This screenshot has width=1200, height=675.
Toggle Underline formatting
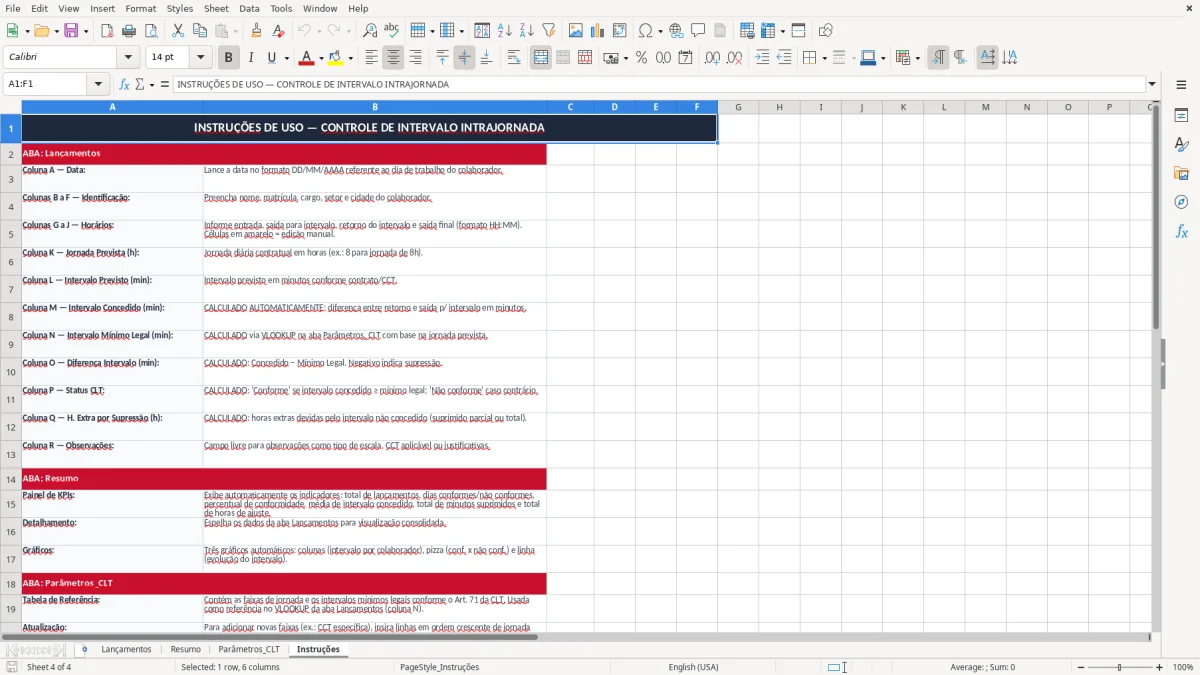[x=271, y=58]
